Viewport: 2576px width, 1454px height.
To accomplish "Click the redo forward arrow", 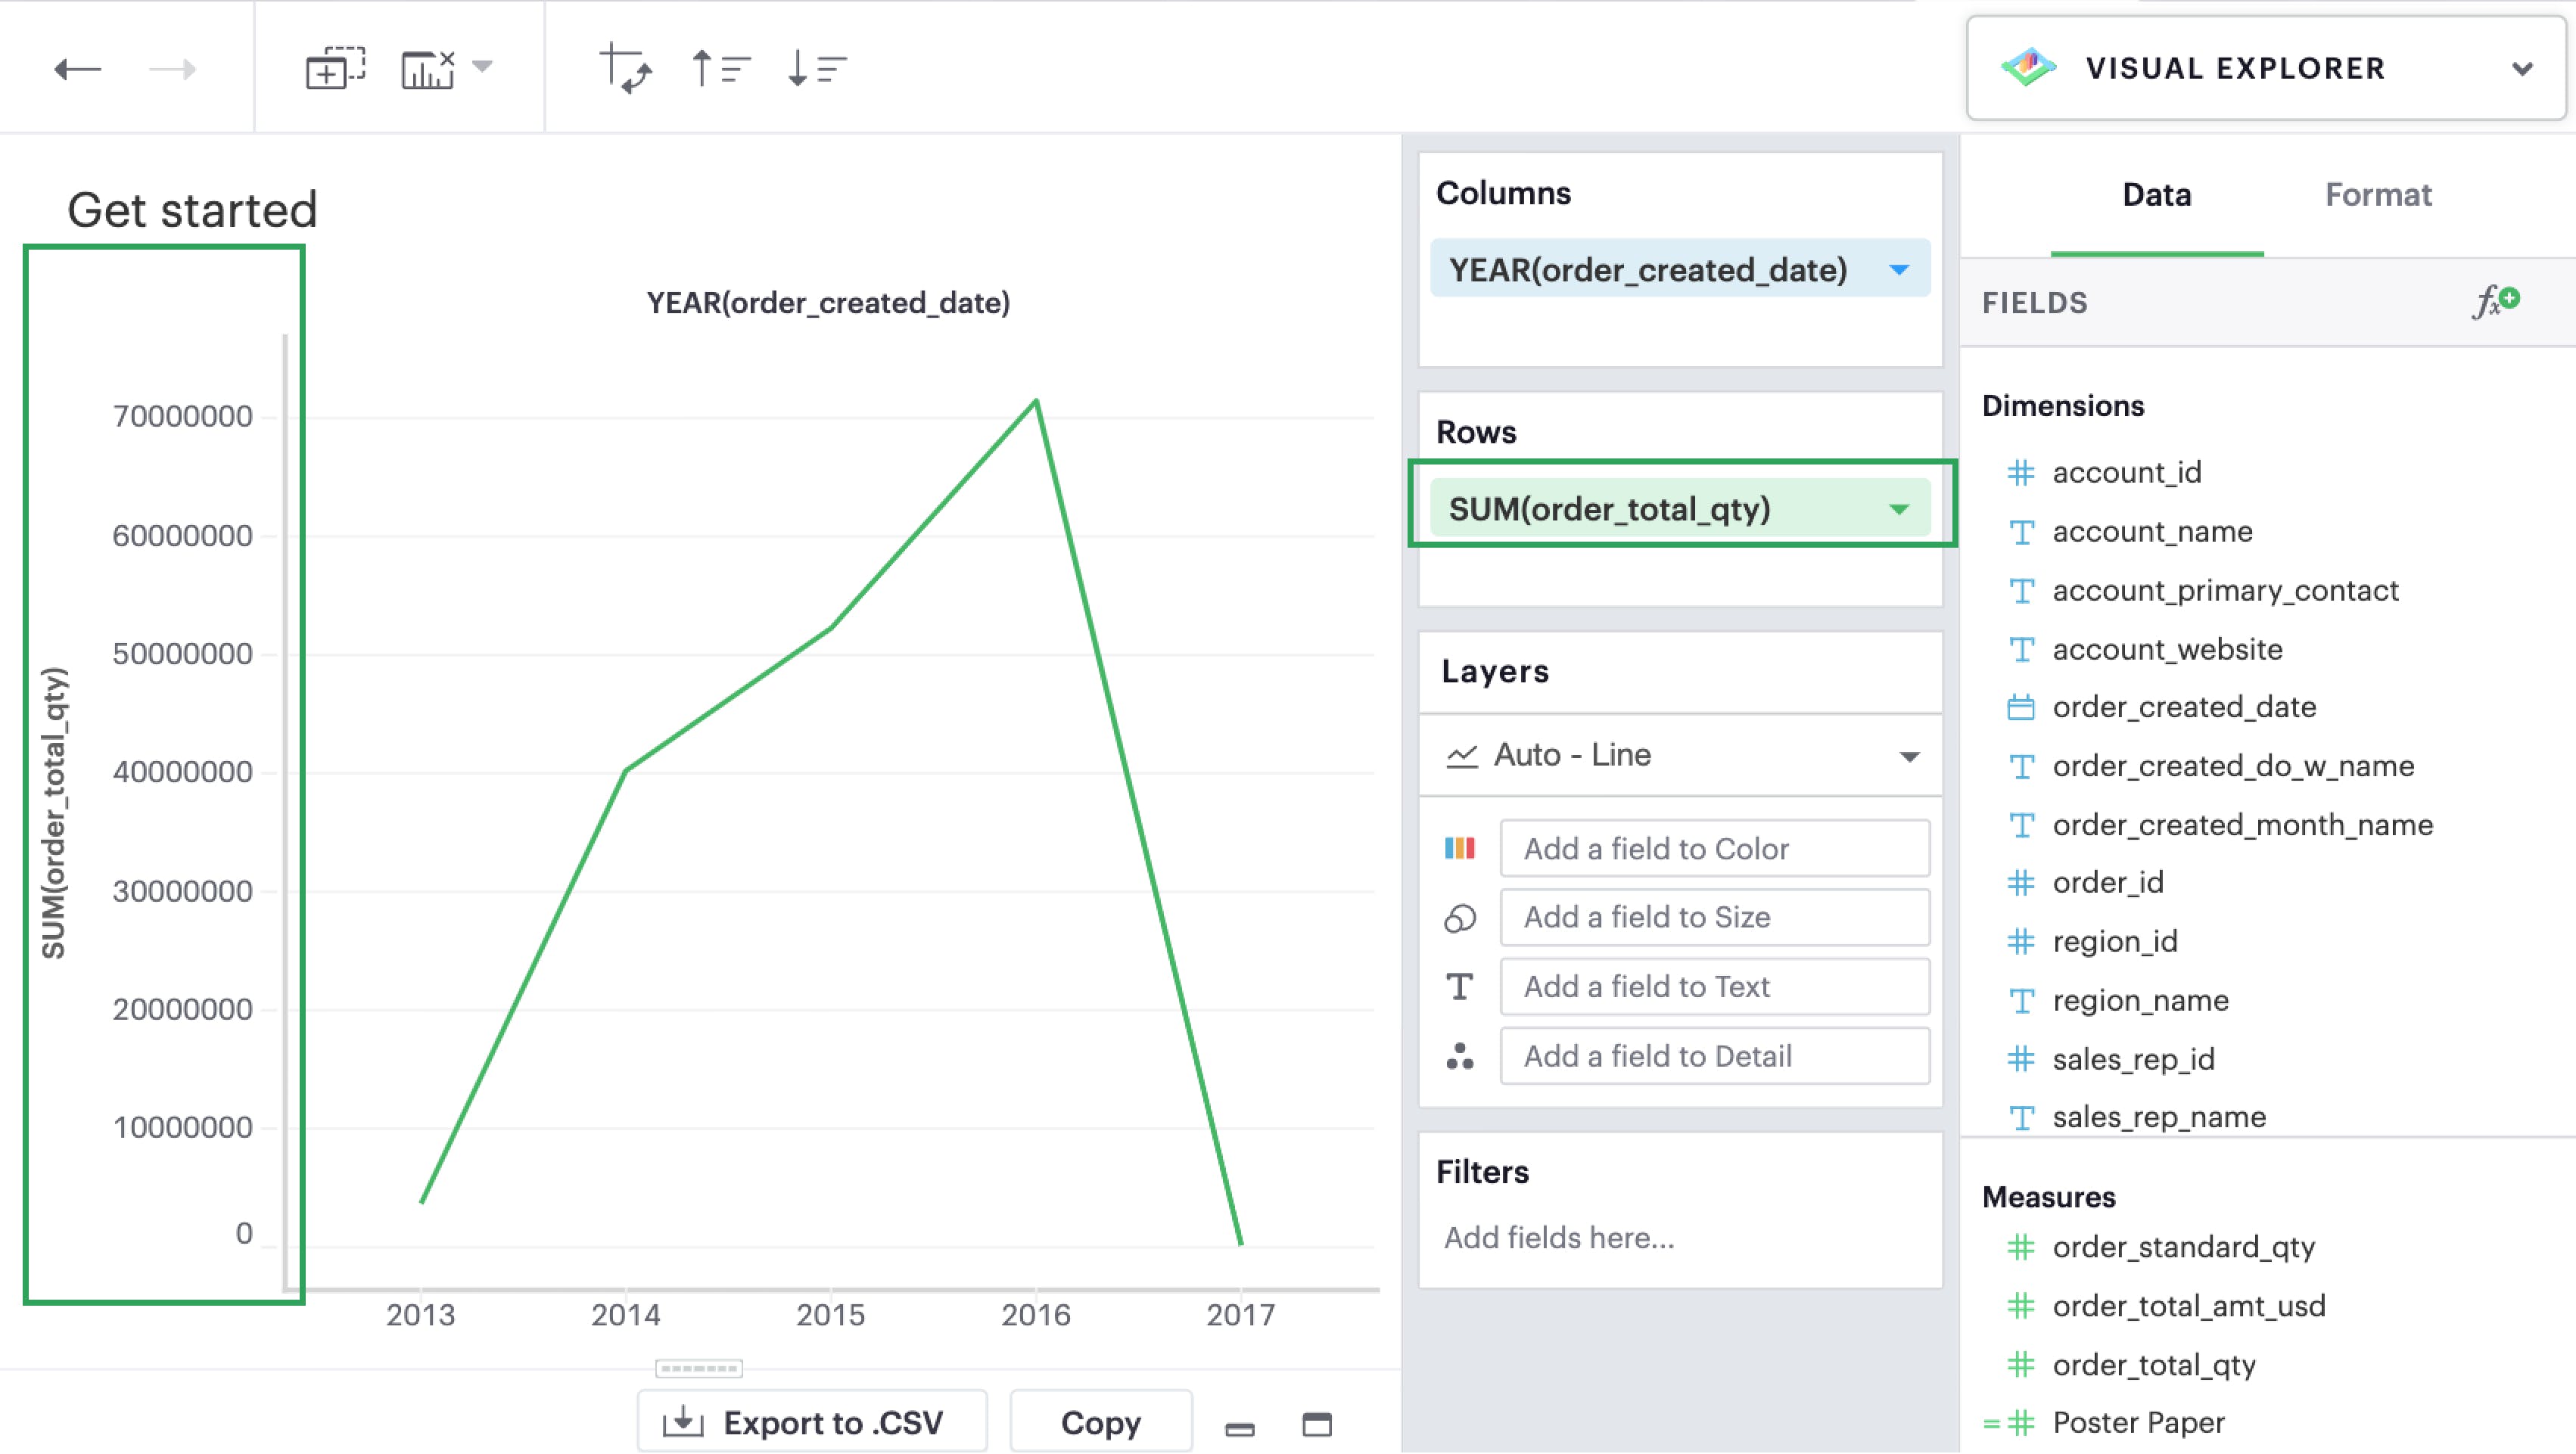I will (172, 69).
